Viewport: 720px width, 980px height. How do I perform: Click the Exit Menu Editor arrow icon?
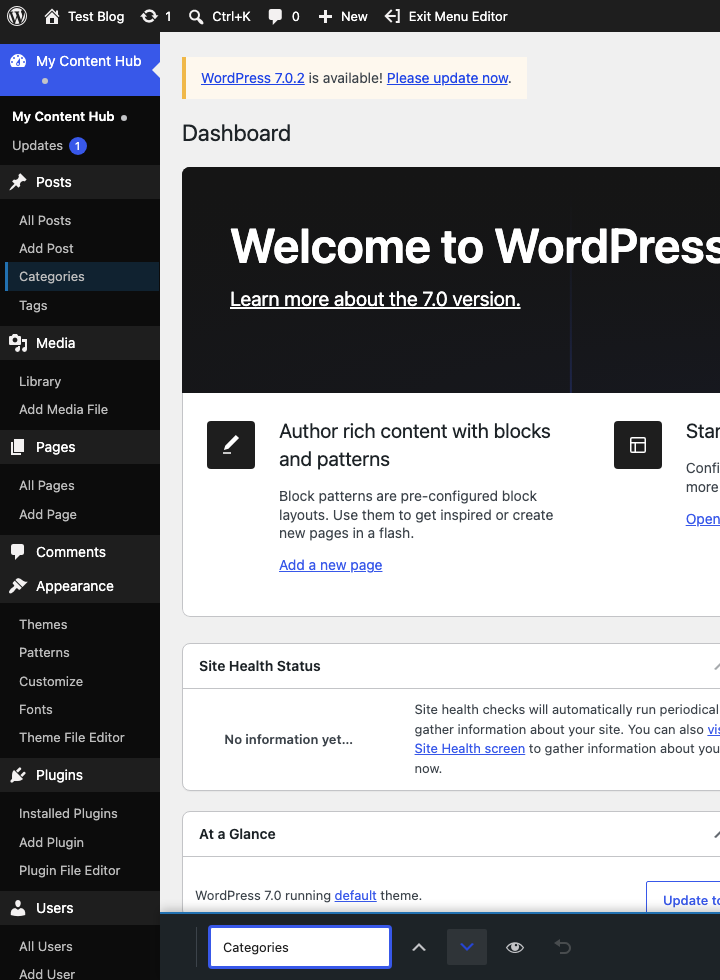(x=392, y=16)
